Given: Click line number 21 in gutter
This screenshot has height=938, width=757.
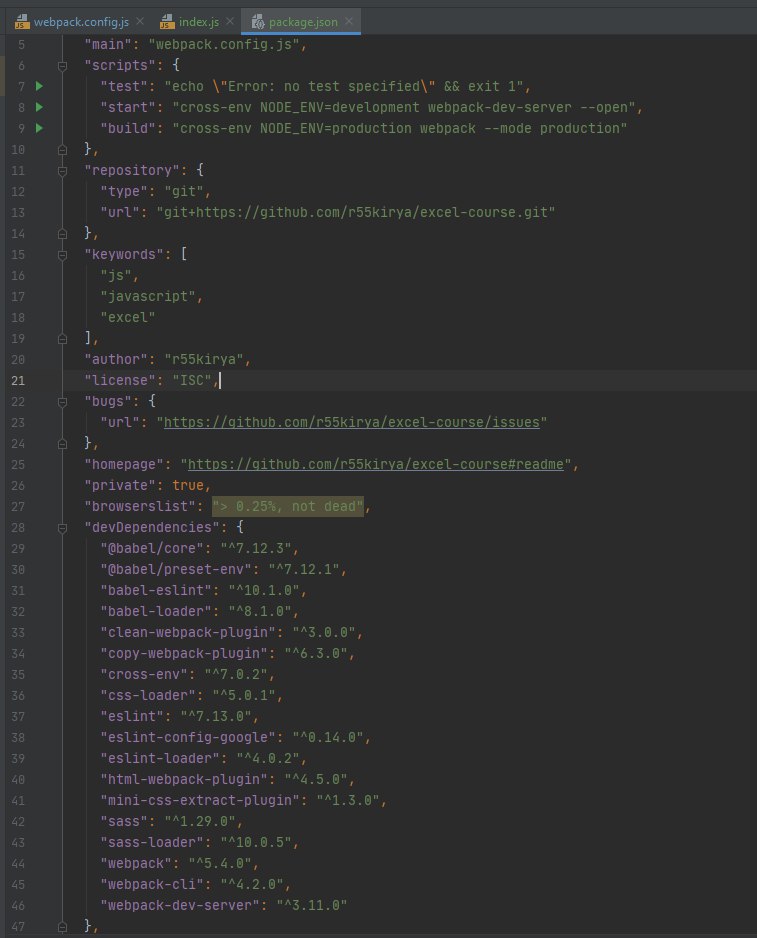Looking at the screenshot, I should [x=18, y=380].
